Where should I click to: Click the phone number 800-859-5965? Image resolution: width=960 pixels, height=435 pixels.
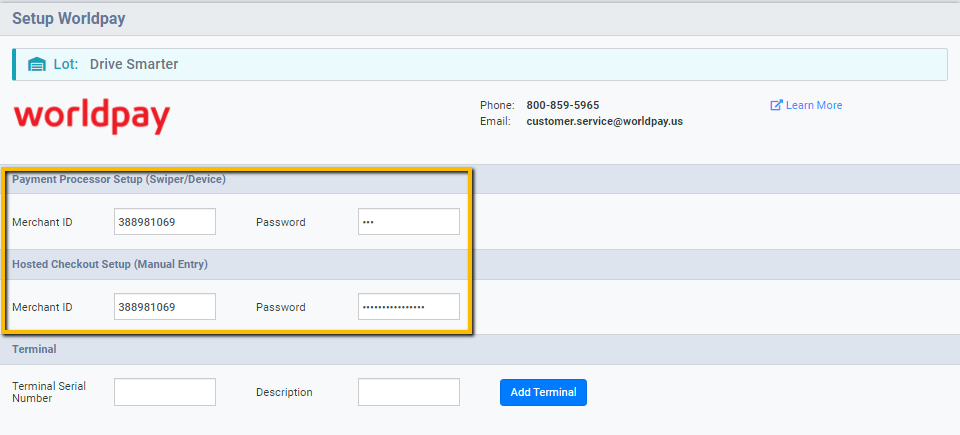pos(563,105)
